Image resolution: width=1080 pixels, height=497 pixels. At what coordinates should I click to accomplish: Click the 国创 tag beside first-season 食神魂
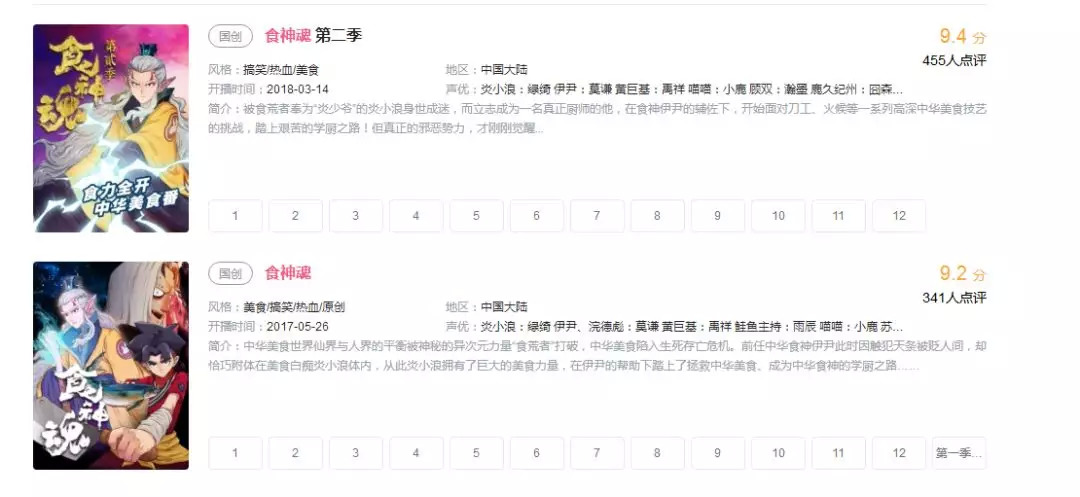pos(231,273)
